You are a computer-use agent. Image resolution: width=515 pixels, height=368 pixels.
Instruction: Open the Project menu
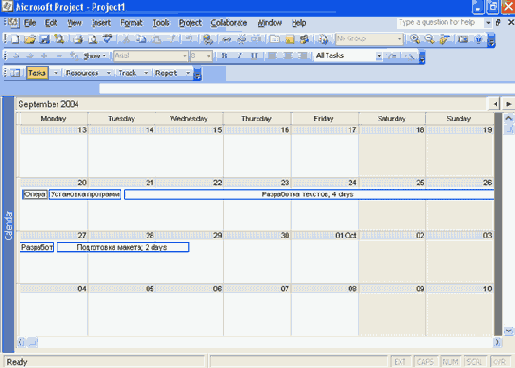point(190,23)
